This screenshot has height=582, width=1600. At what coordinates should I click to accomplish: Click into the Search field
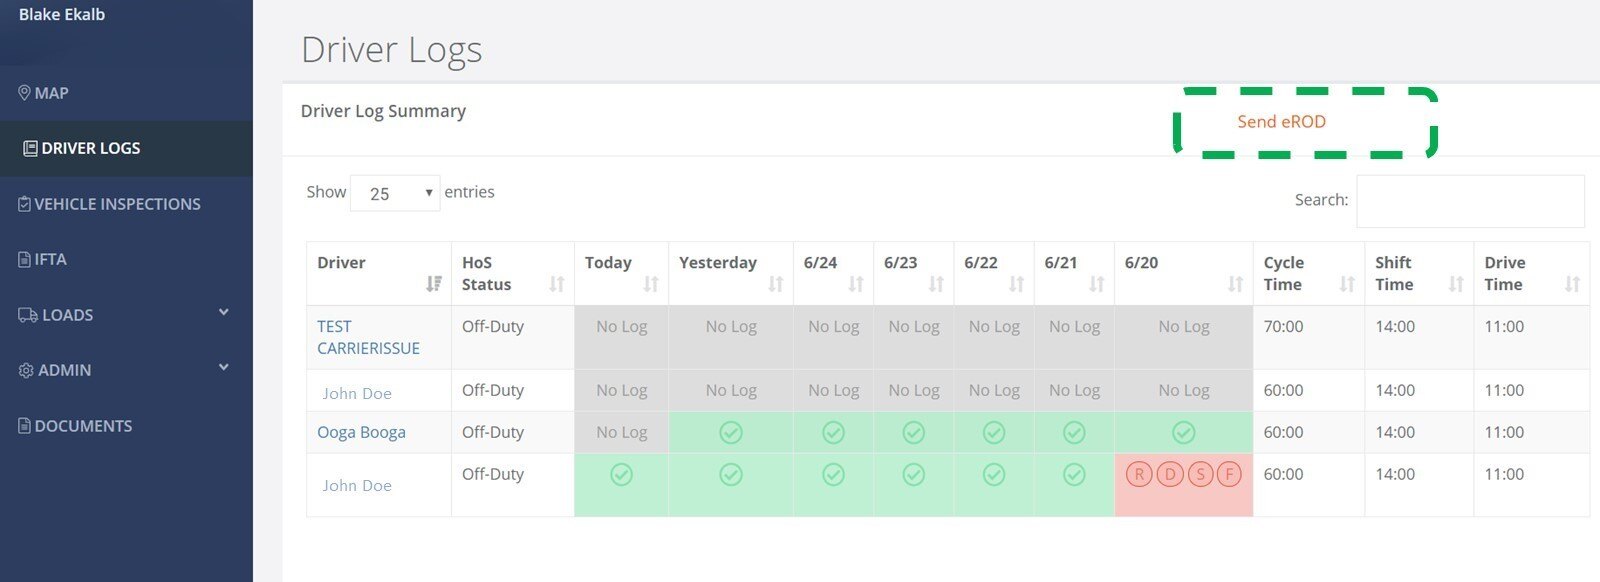(x=1470, y=201)
